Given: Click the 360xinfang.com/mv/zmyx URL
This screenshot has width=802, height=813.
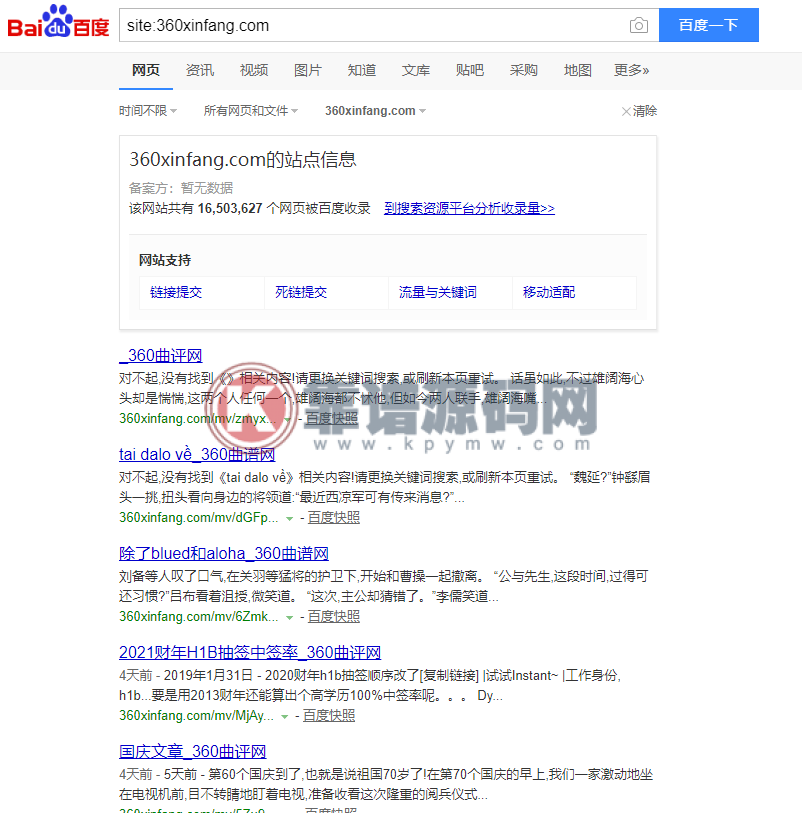Looking at the screenshot, I should (198, 419).
